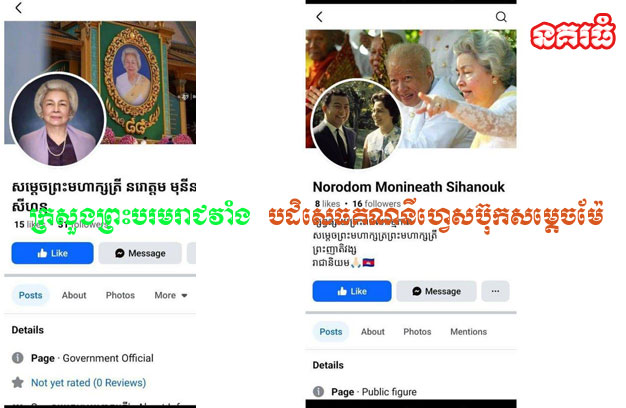
Task: Open Mentions tab on right page
Action: click(x=469, y=332)
